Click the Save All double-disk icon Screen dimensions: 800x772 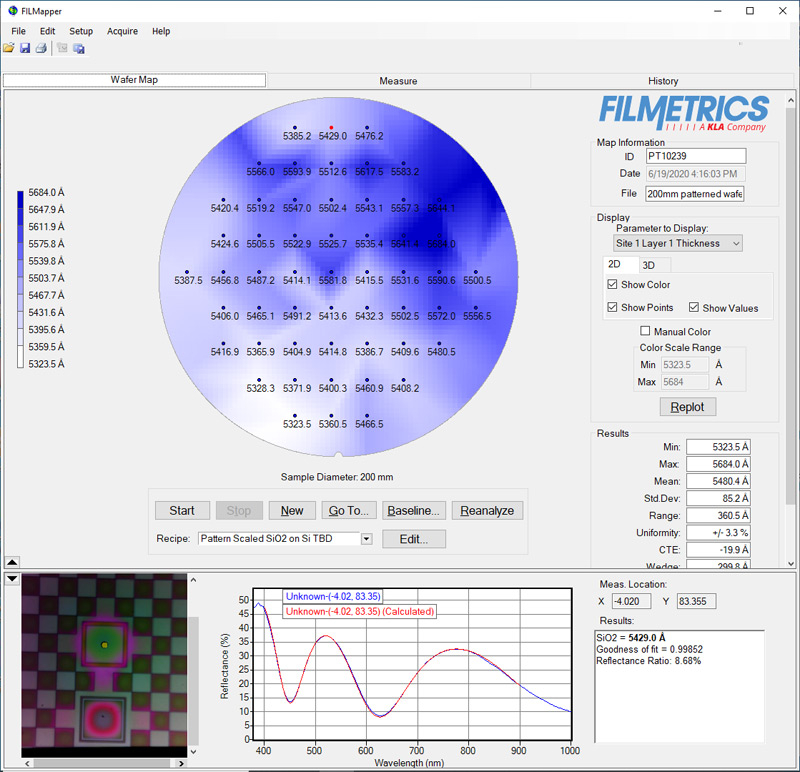coord(79,48)
